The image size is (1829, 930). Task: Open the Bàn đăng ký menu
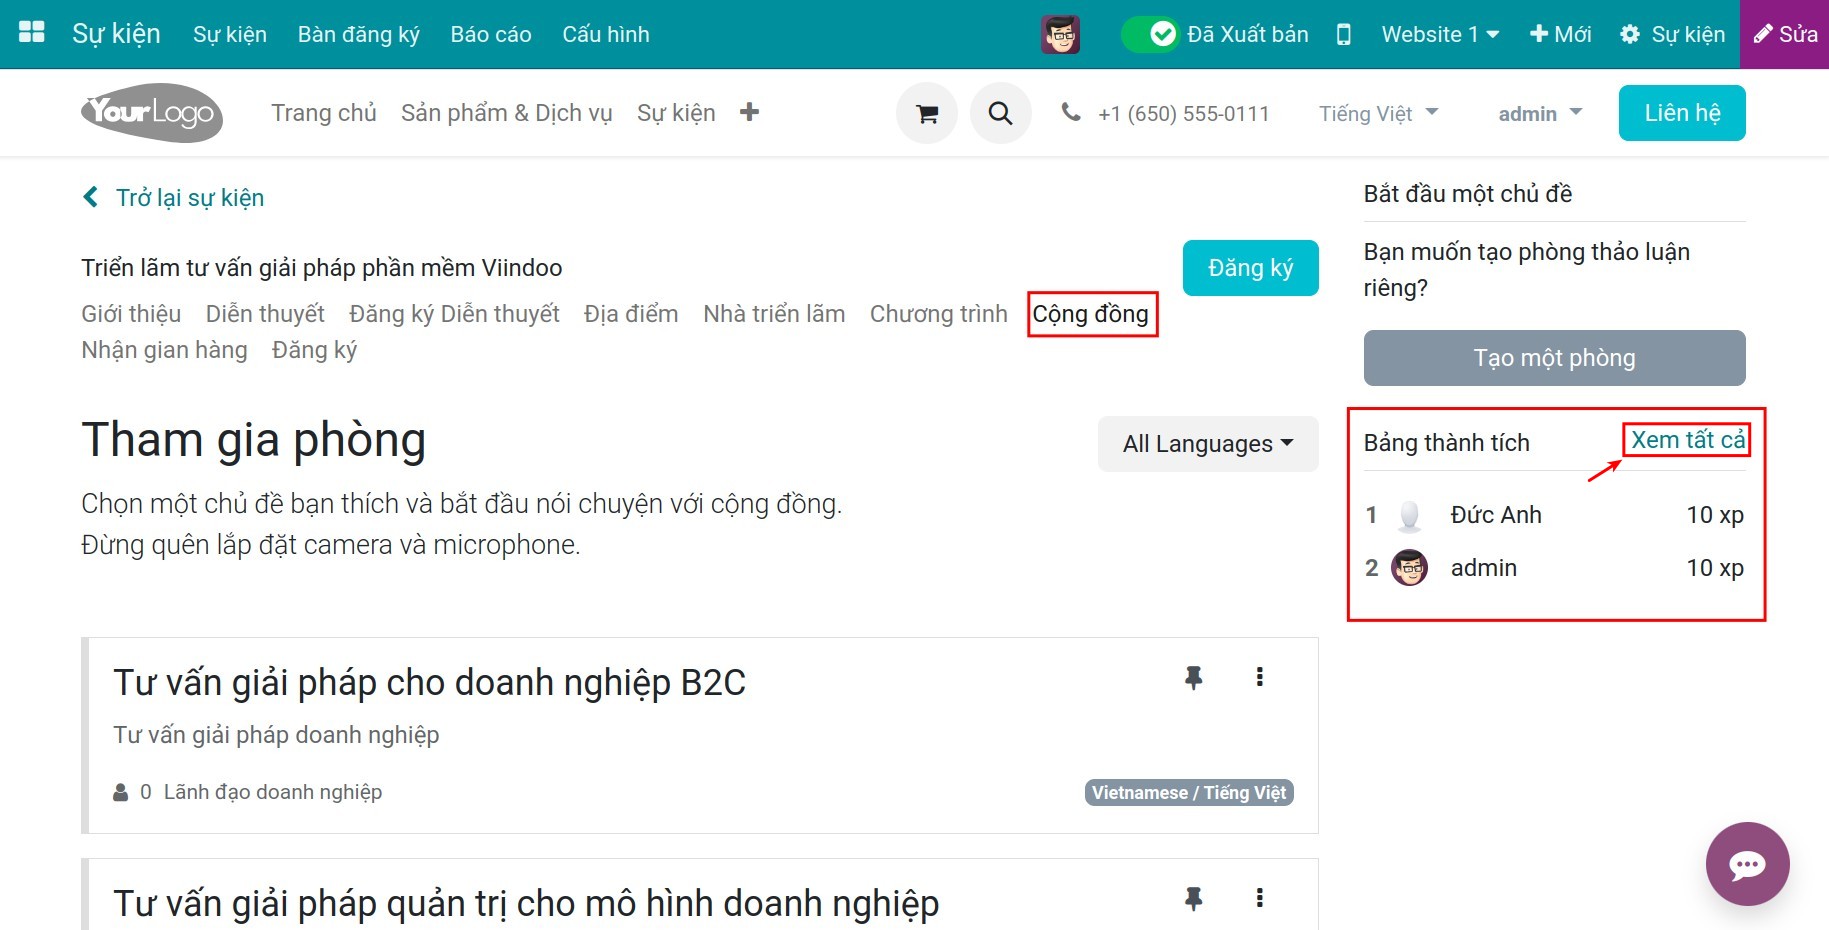[x=358, y=34]
